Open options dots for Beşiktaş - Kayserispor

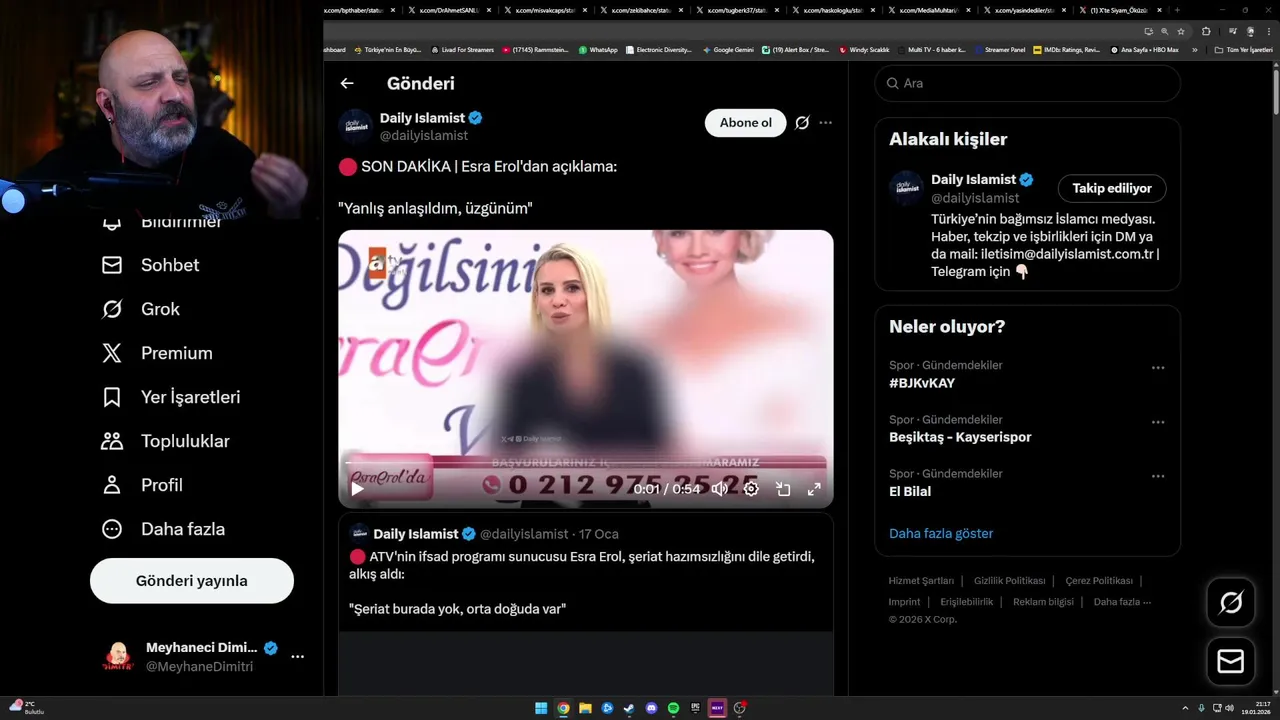(x=1158, y=422)
